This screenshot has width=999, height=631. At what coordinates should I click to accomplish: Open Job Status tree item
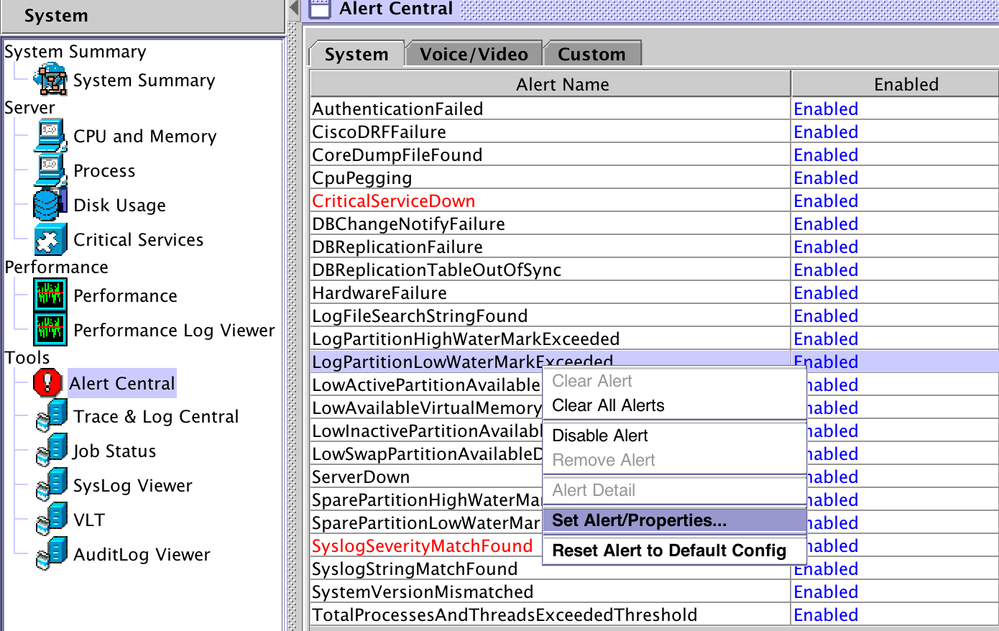coord(114,451)
